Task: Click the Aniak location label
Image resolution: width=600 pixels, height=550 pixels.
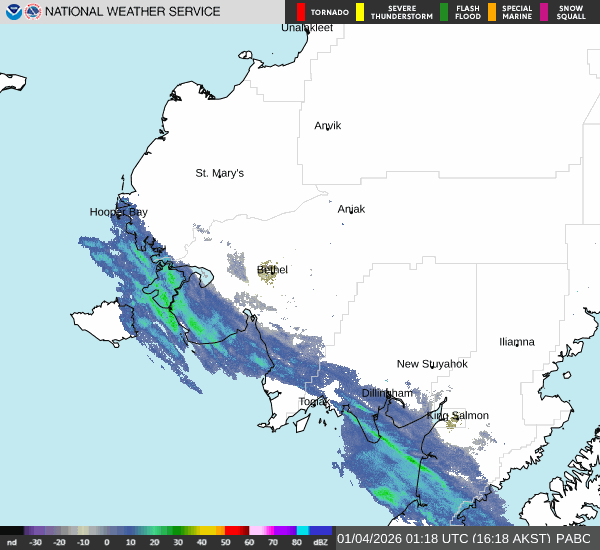Action: click(351, 209)
